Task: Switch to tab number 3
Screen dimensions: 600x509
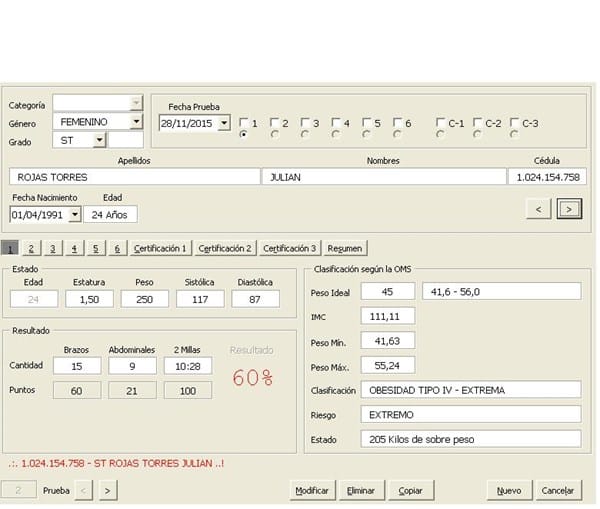Action: coord(53,248)
